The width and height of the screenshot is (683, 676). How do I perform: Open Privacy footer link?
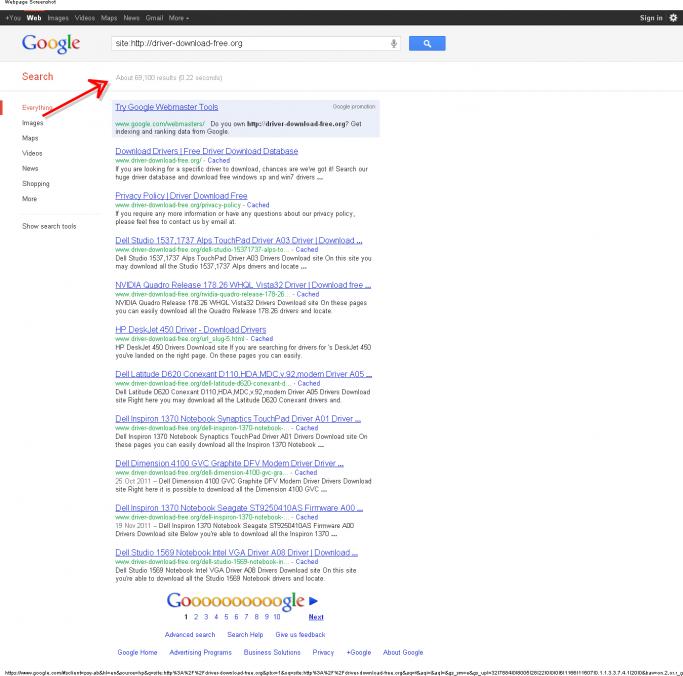click(x=323, y=652)
